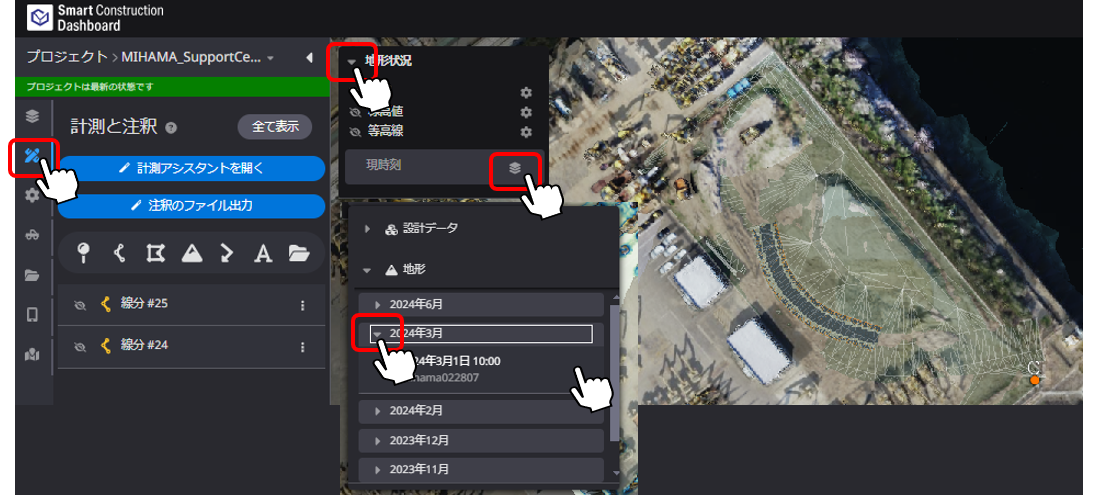Image resolution: width=1097 pixels, height=495 pixels.
Task: Open the annotation folder icon in toolbar
Action: coord(299,252)
